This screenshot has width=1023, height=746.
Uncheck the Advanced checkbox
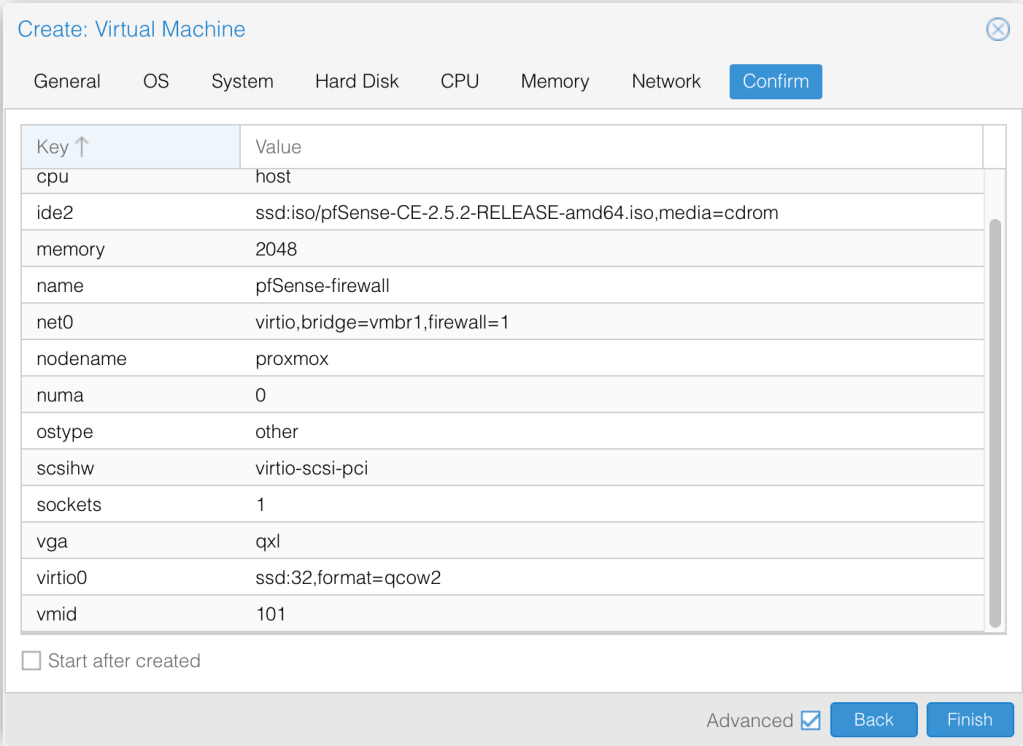click(810, 720)
